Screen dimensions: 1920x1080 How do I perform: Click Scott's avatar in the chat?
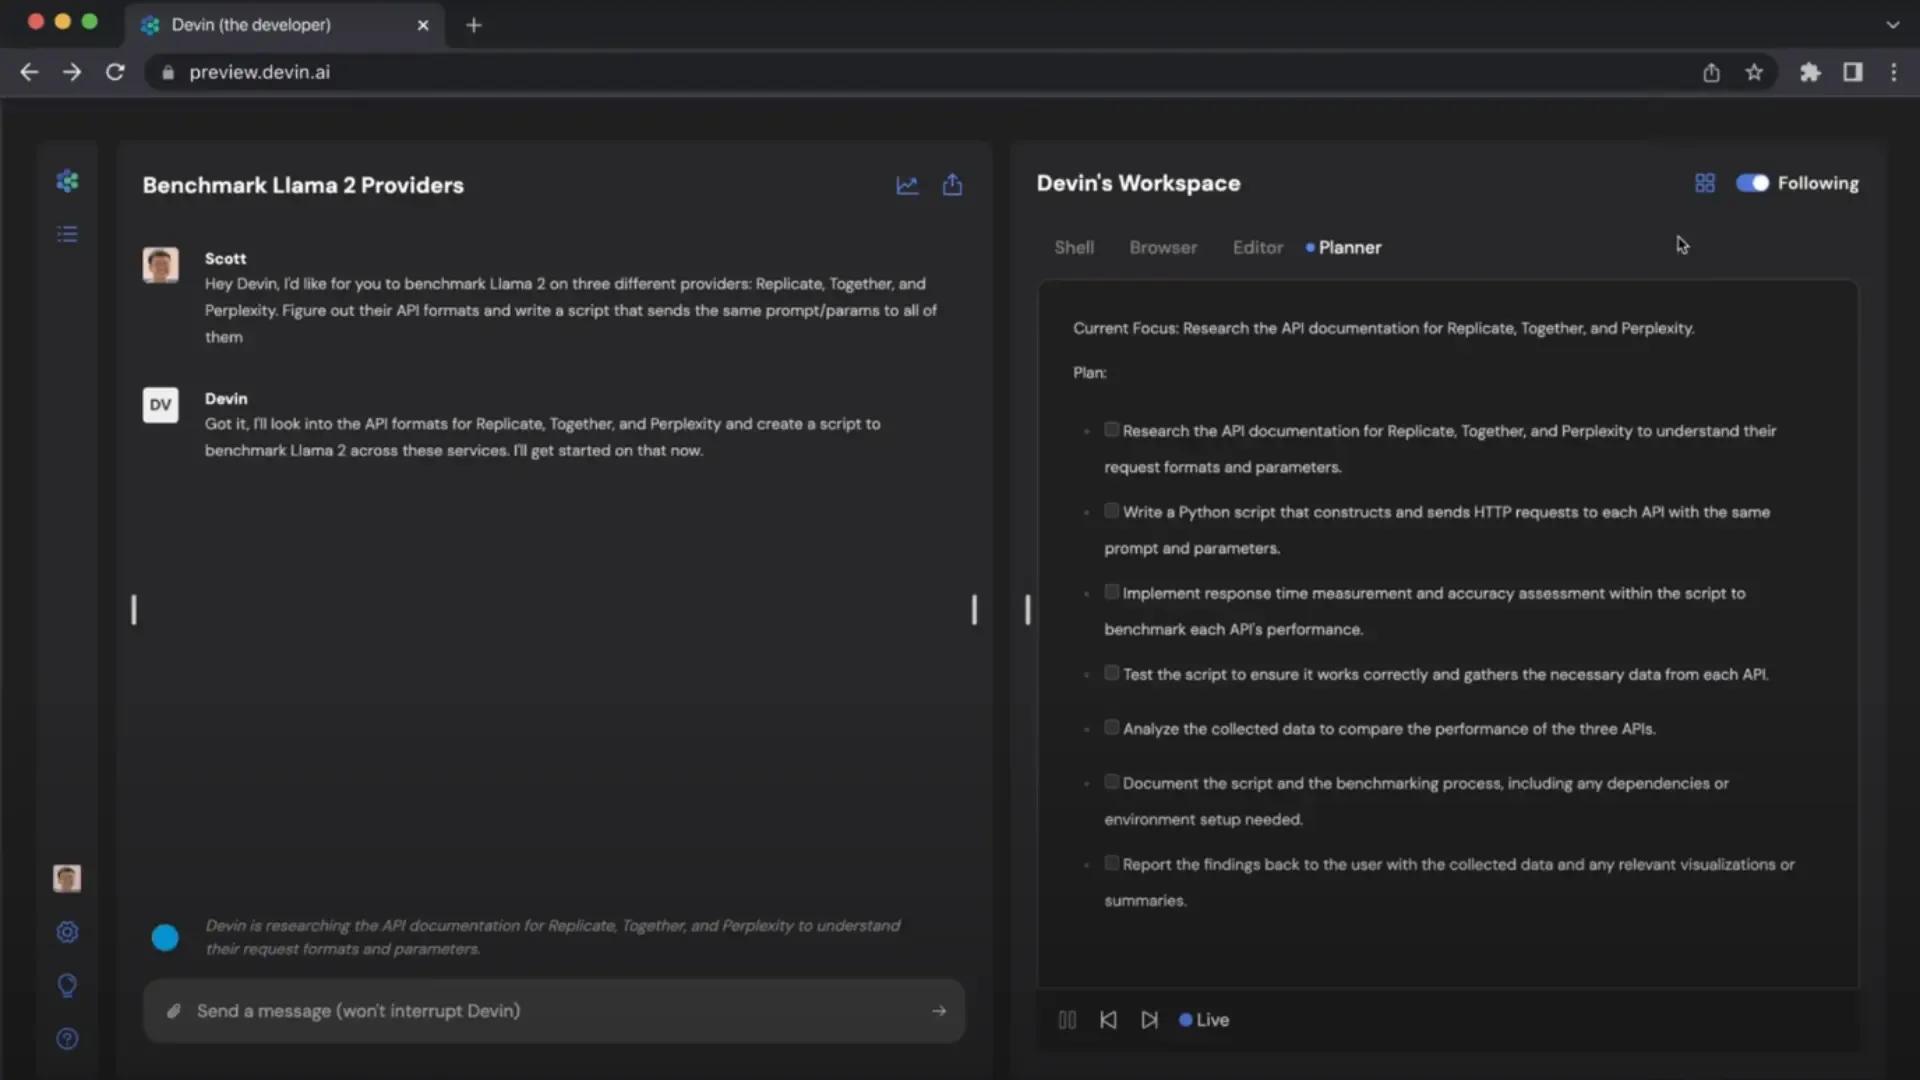point(160,265)
